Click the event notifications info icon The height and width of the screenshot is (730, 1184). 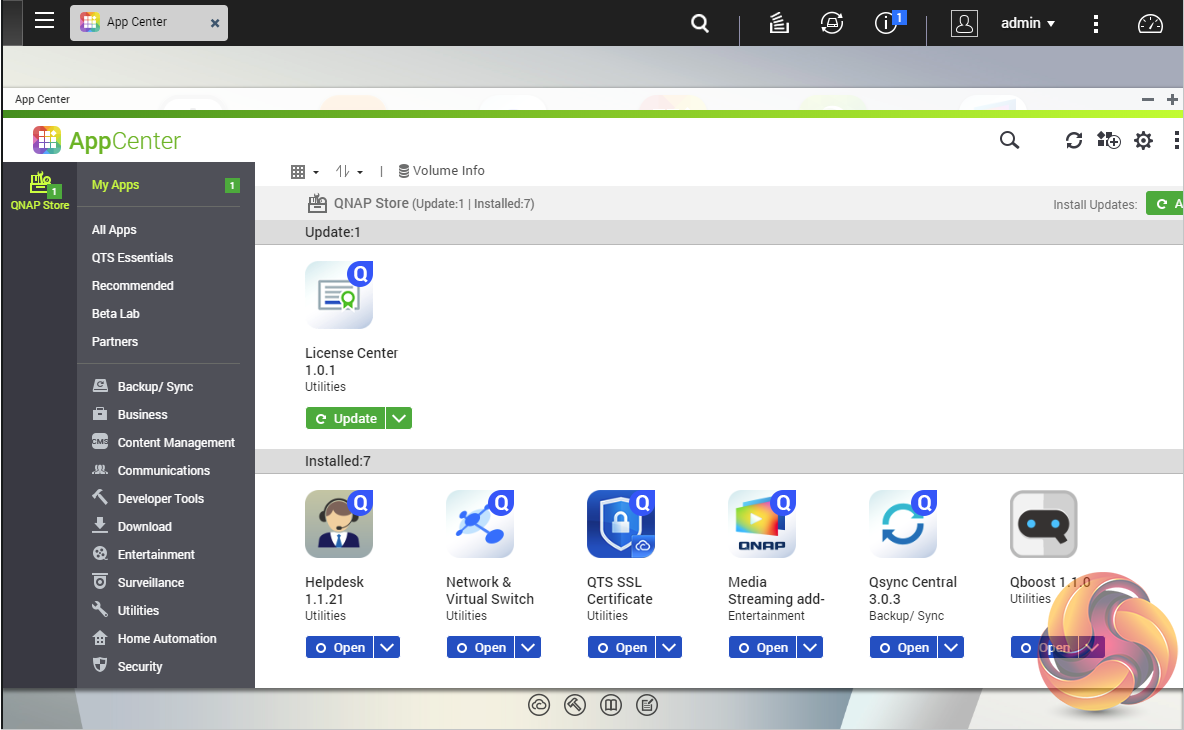886,23
